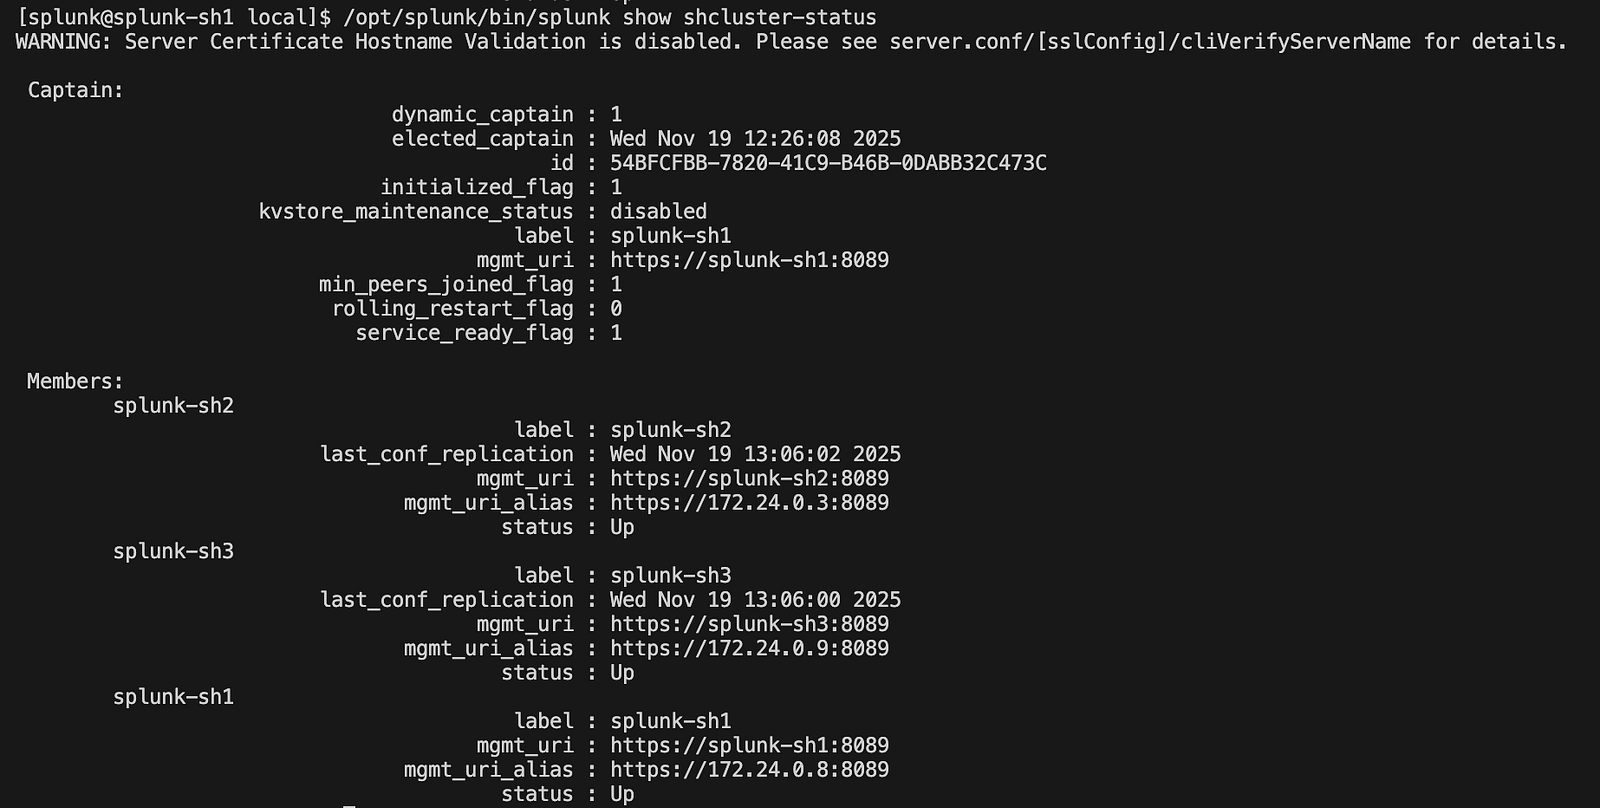
Task: Click the https://172.24.0.9:8089 alias URL
Action: click(749, 648)
